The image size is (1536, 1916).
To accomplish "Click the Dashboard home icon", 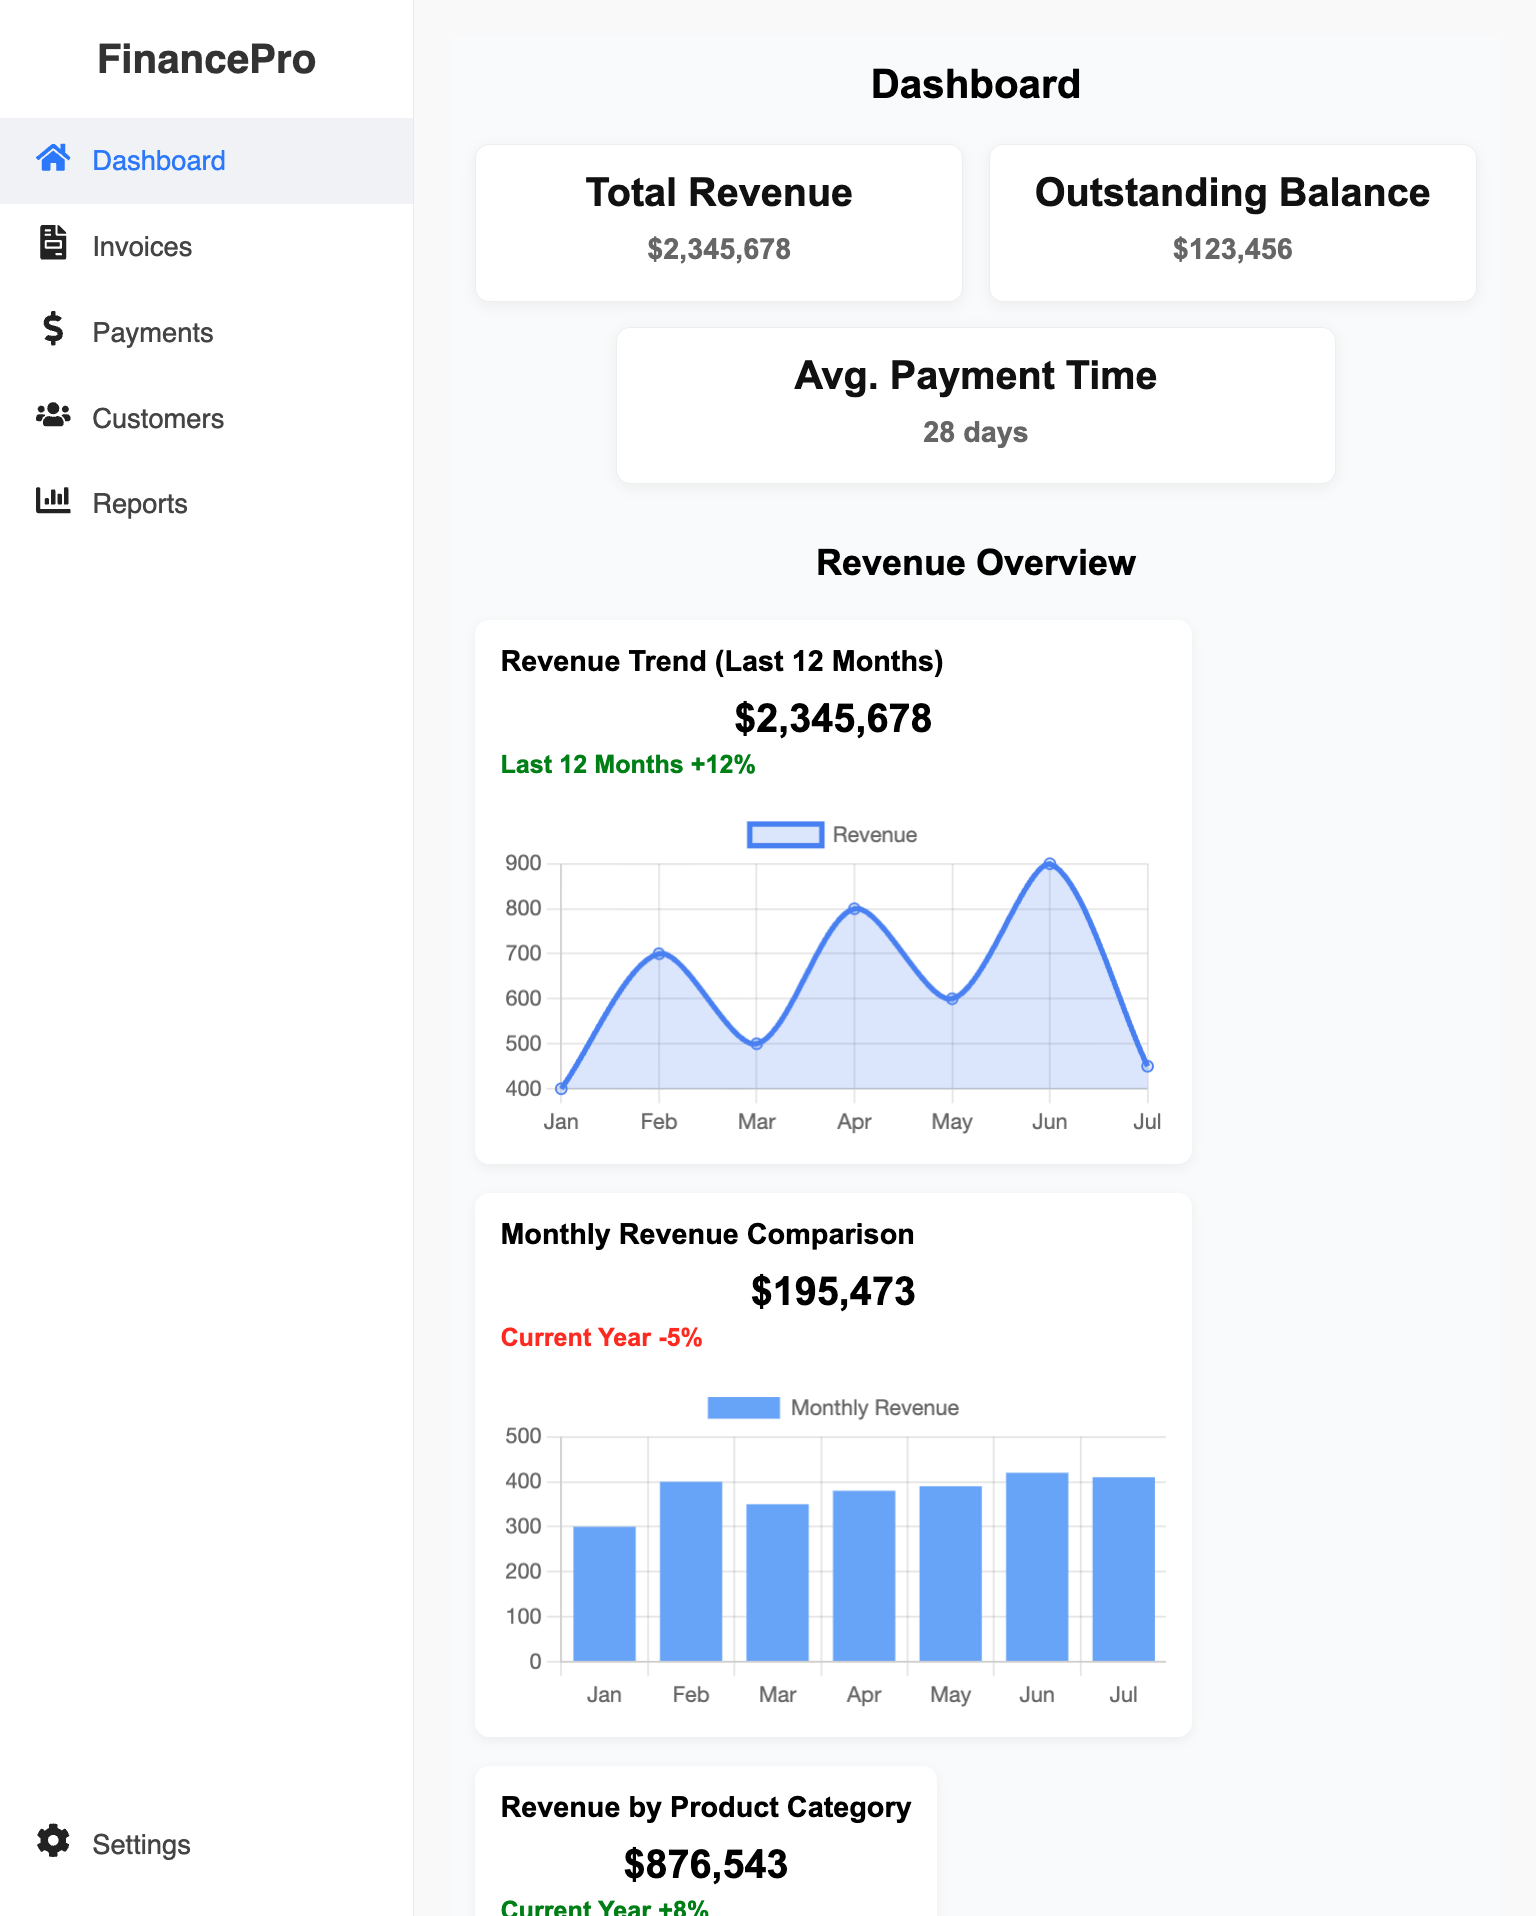I will 53,158.
